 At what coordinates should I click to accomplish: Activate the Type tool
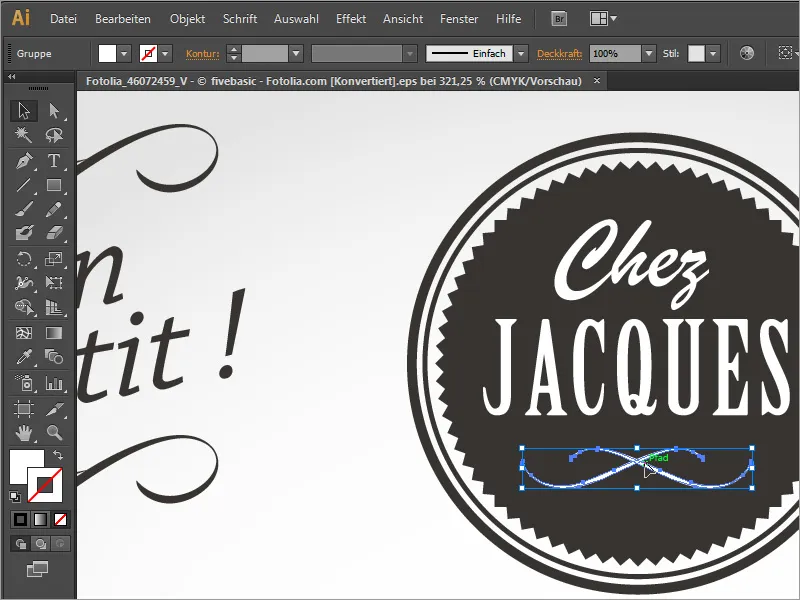(x=54, y=160)
